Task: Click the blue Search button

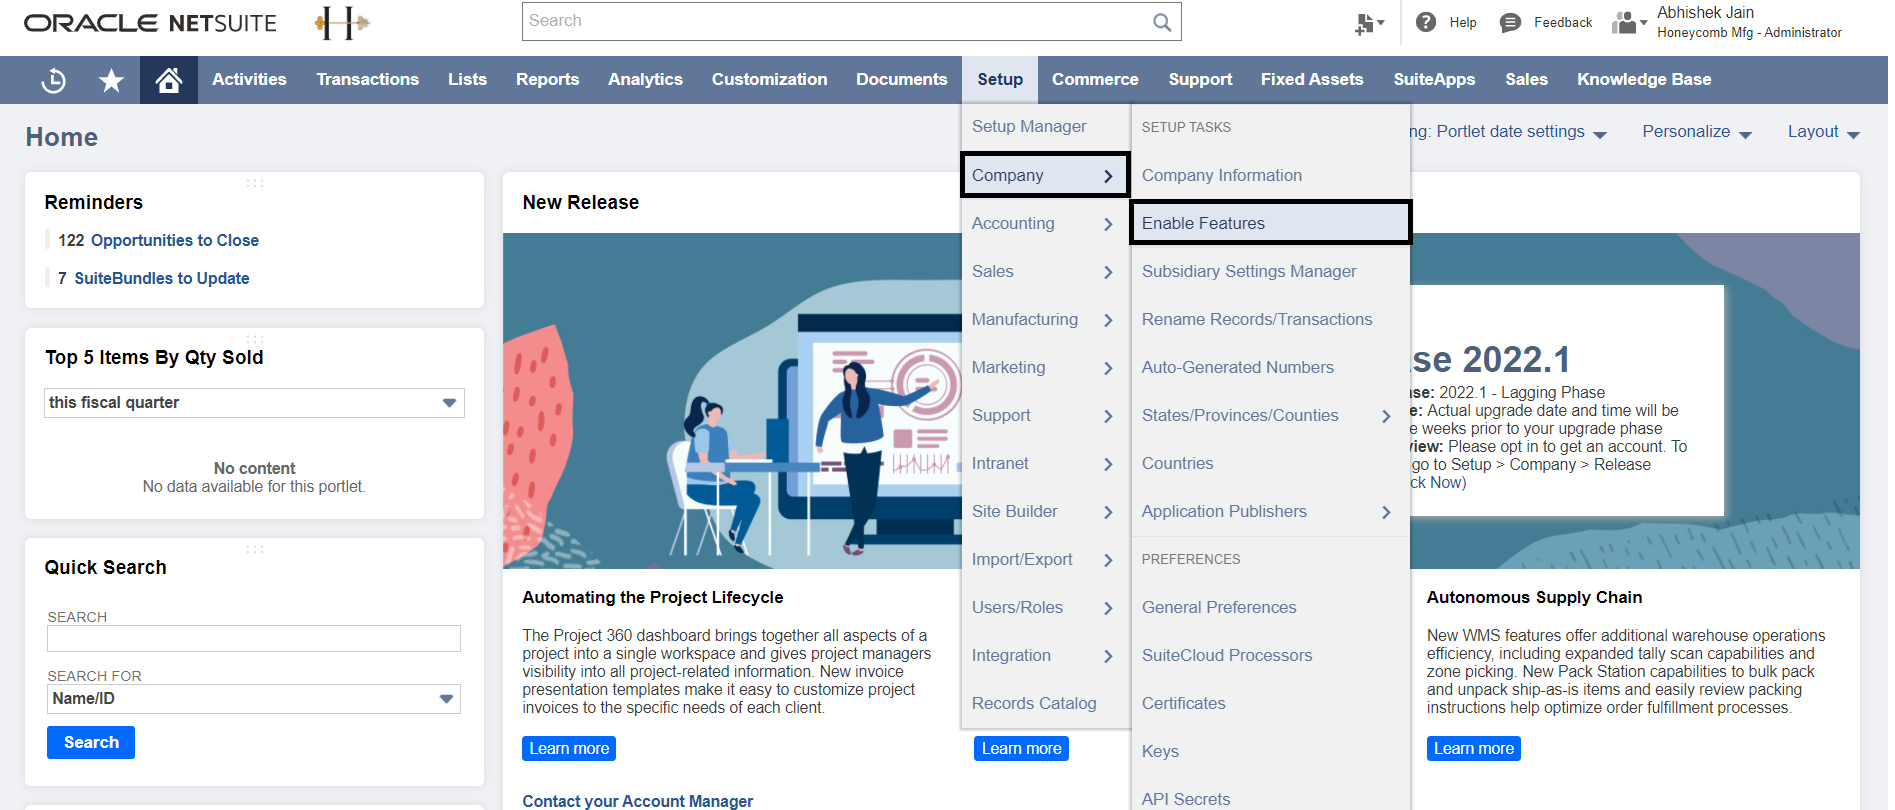Action: (91, 742)
